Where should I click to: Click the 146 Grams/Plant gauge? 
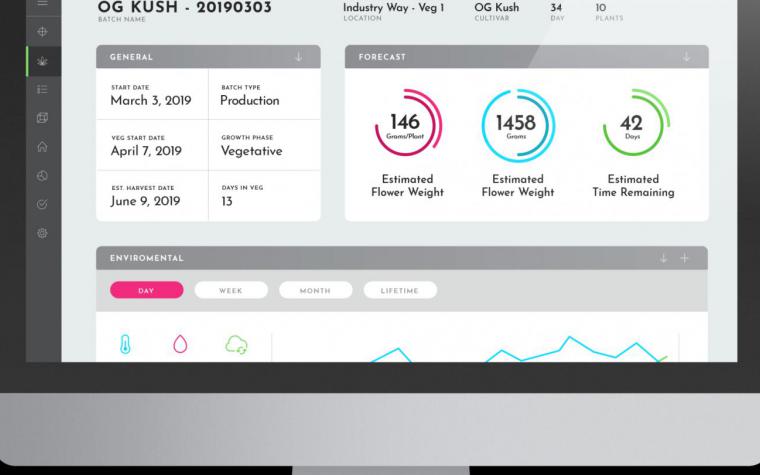point(408,123)
